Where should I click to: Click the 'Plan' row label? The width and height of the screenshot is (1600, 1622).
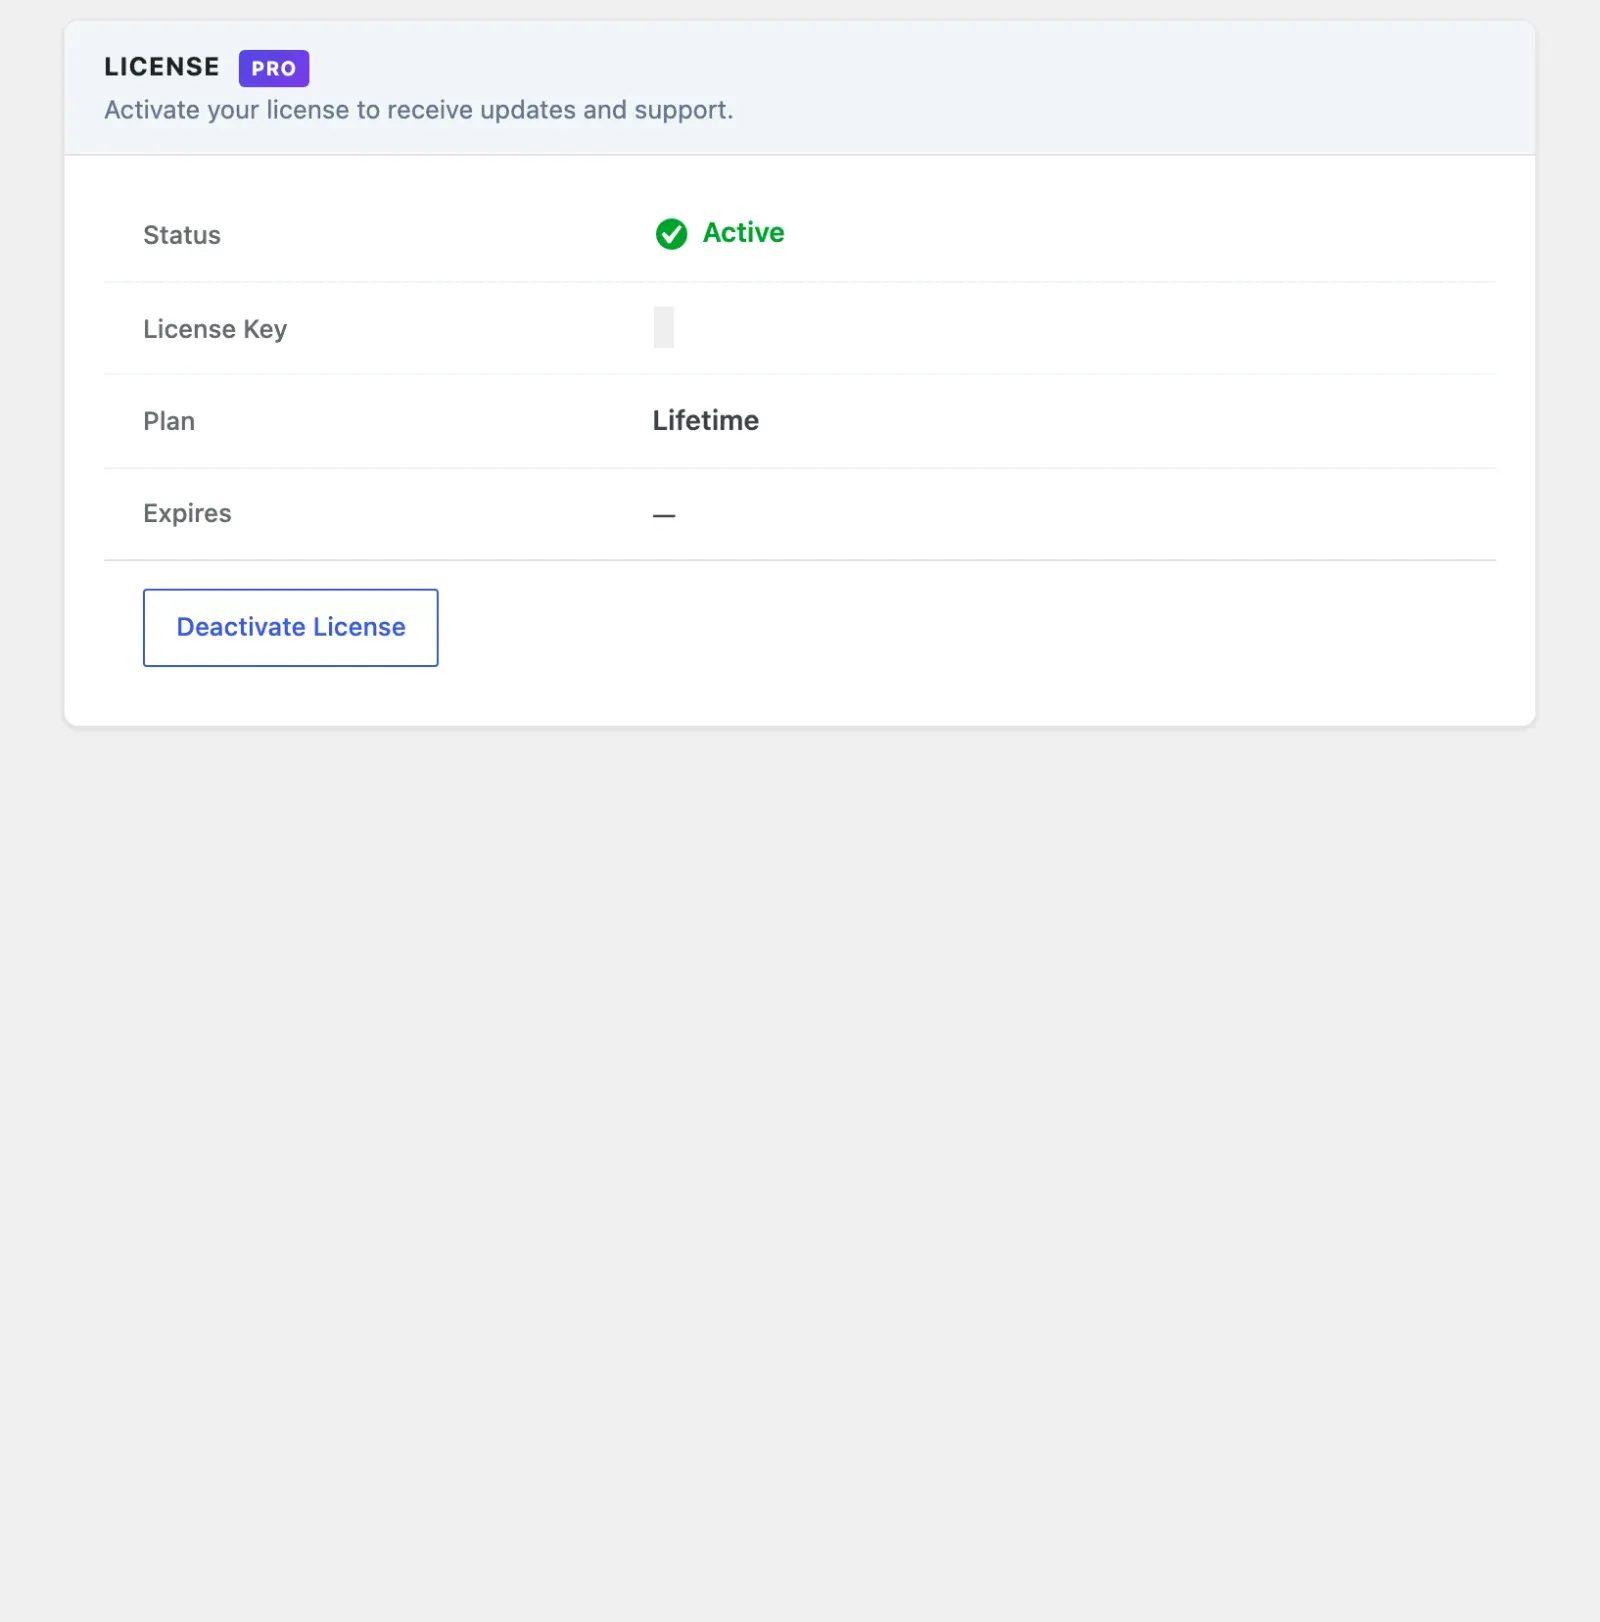click(x=169, y=421)
